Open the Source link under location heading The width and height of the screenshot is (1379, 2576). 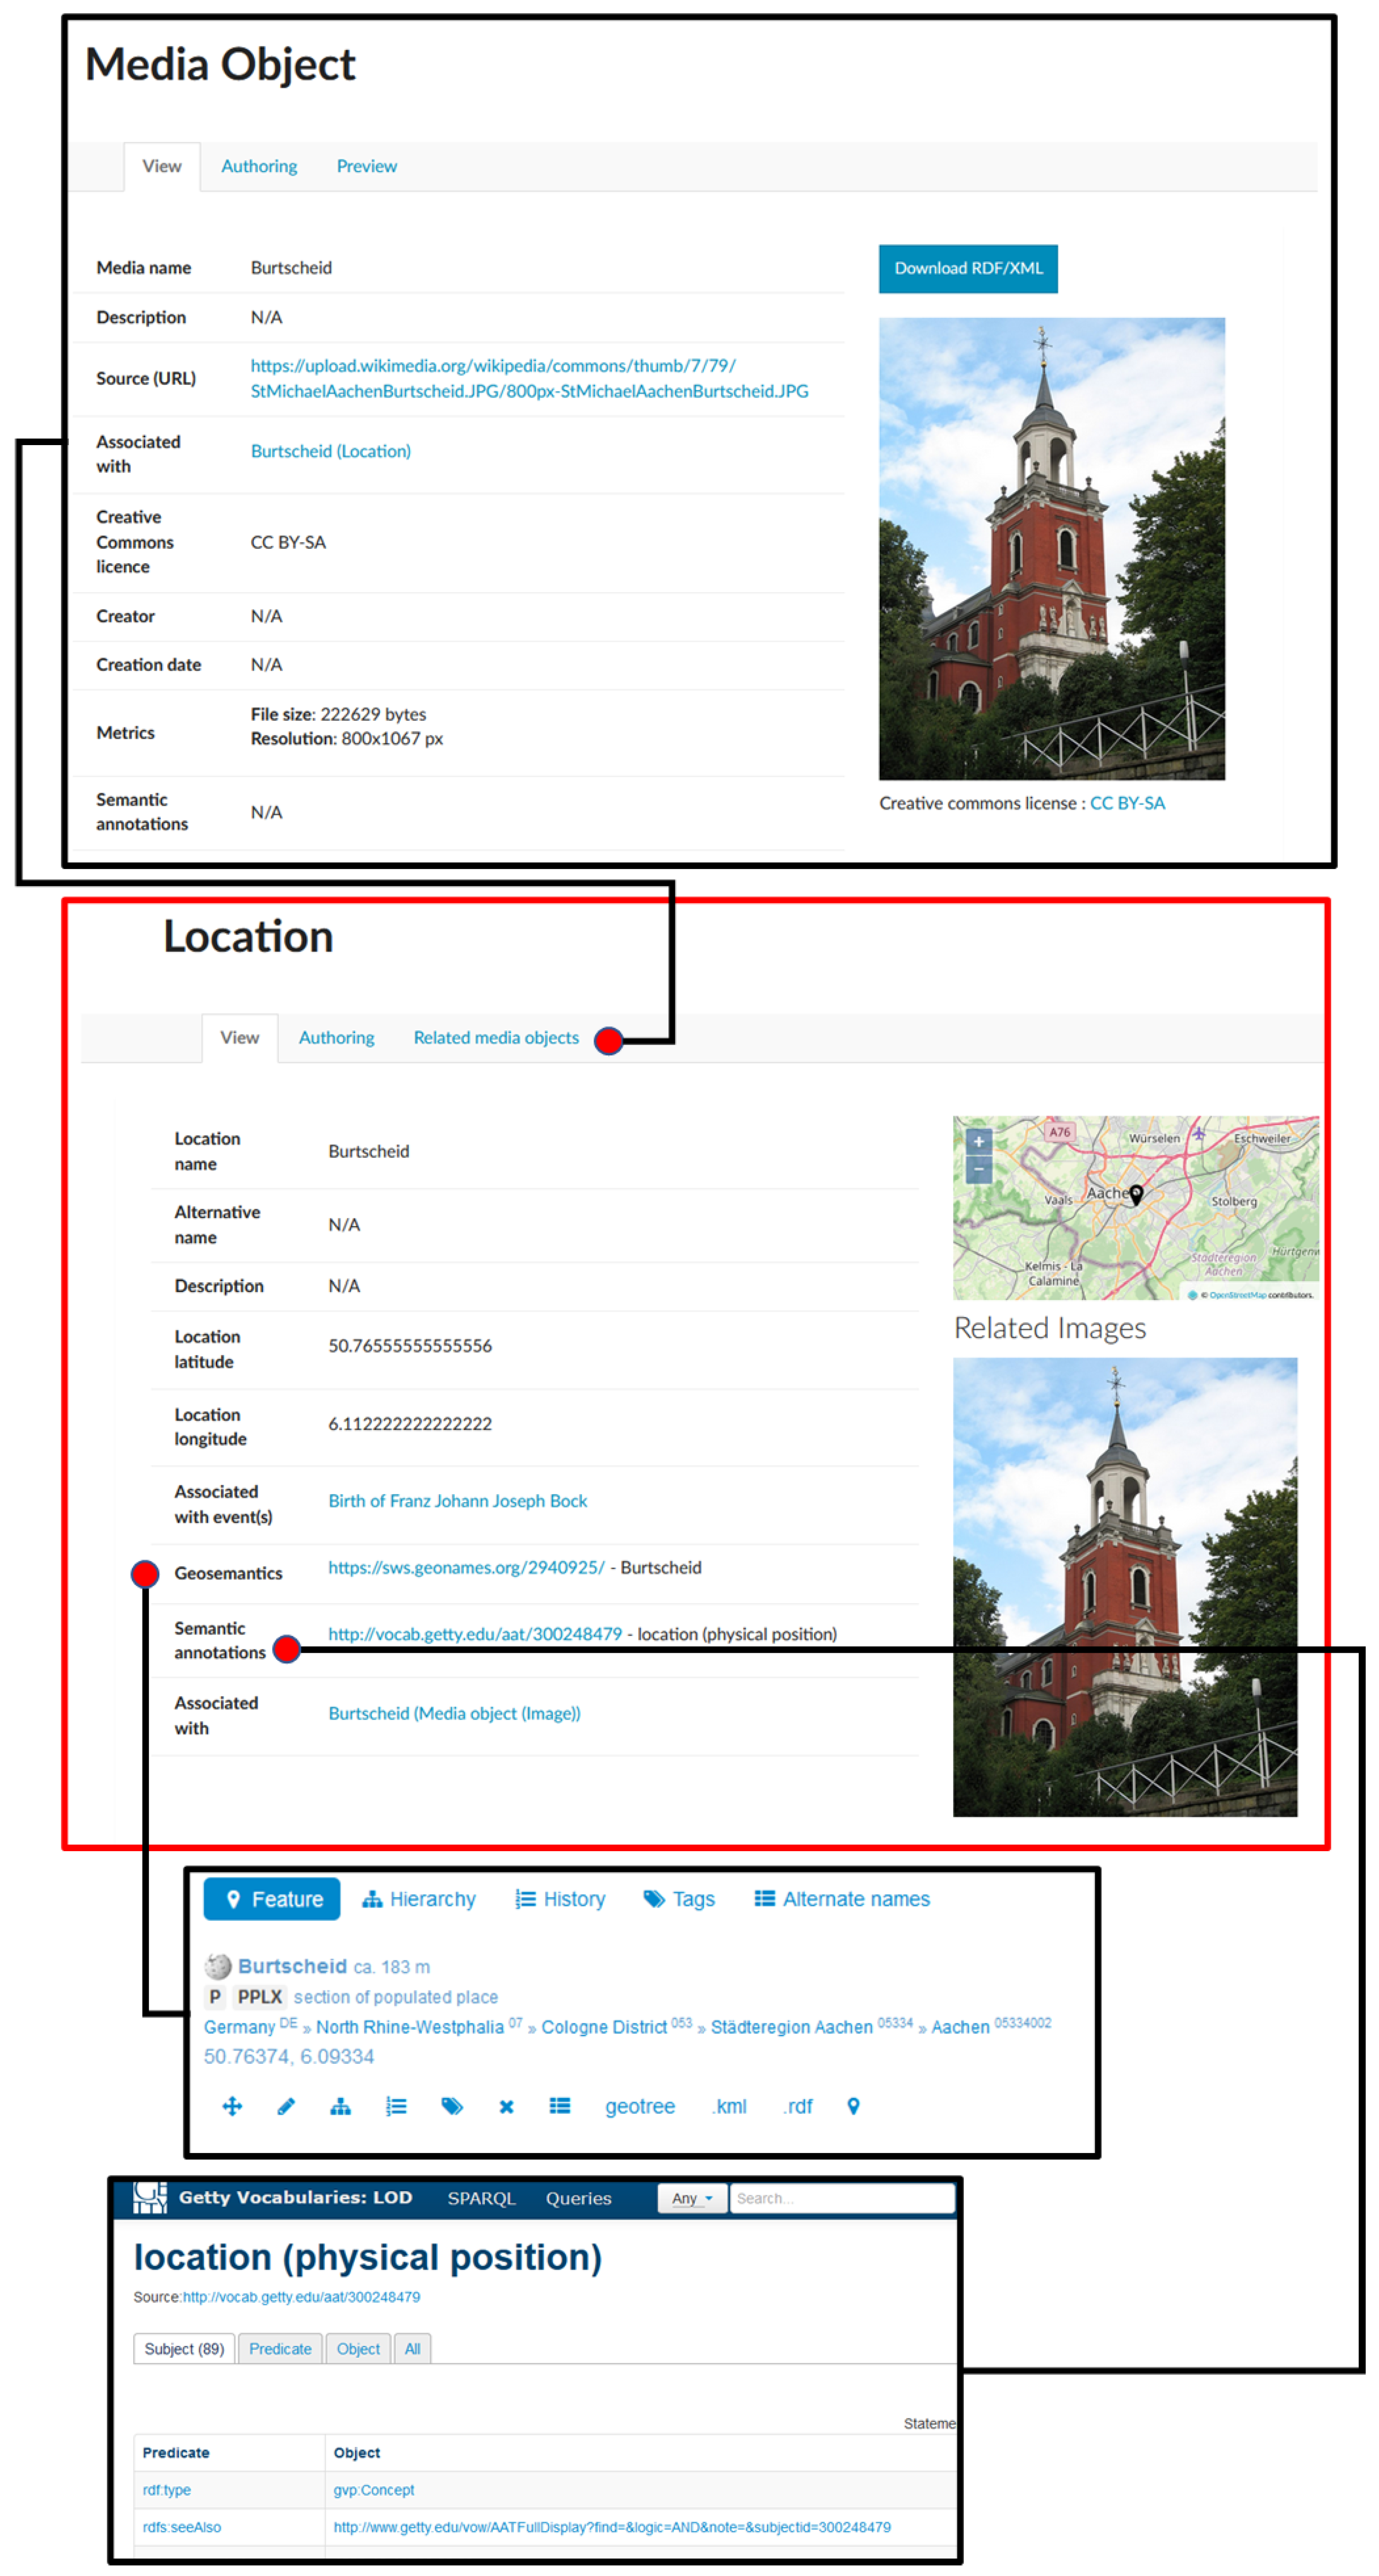301,2297
